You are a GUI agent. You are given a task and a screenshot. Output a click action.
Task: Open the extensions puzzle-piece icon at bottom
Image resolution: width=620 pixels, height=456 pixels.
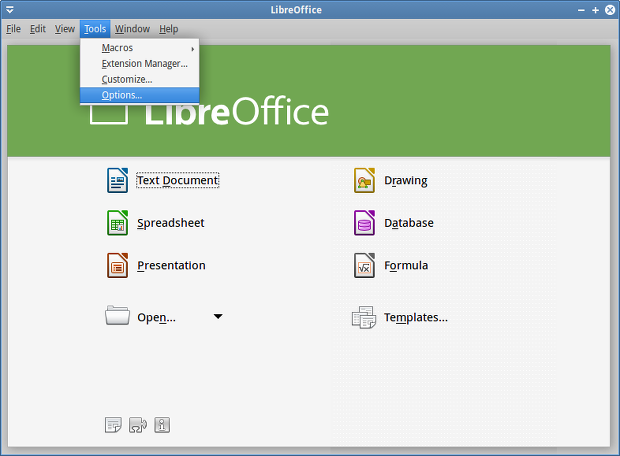click(138, 425)
